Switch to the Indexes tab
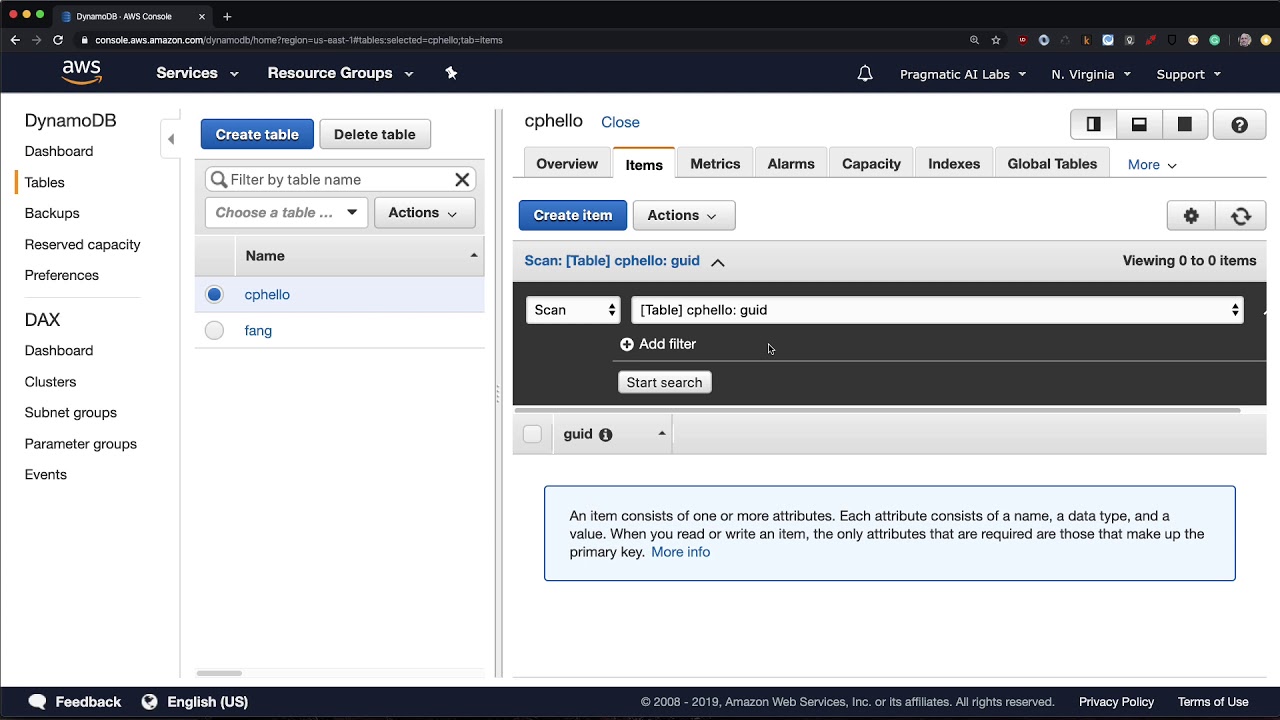Screen dimensions: 1280x720 [954, 164]
